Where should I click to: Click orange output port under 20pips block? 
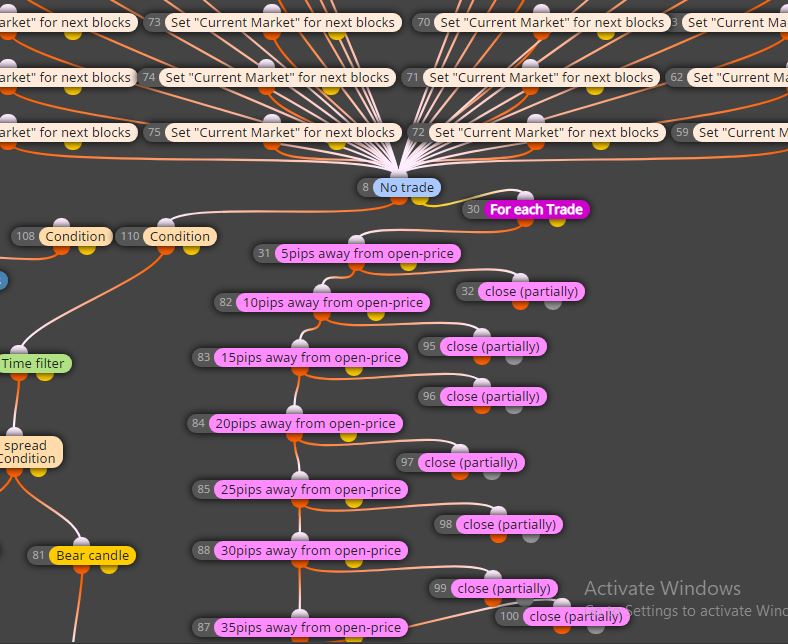click(294, 436)
